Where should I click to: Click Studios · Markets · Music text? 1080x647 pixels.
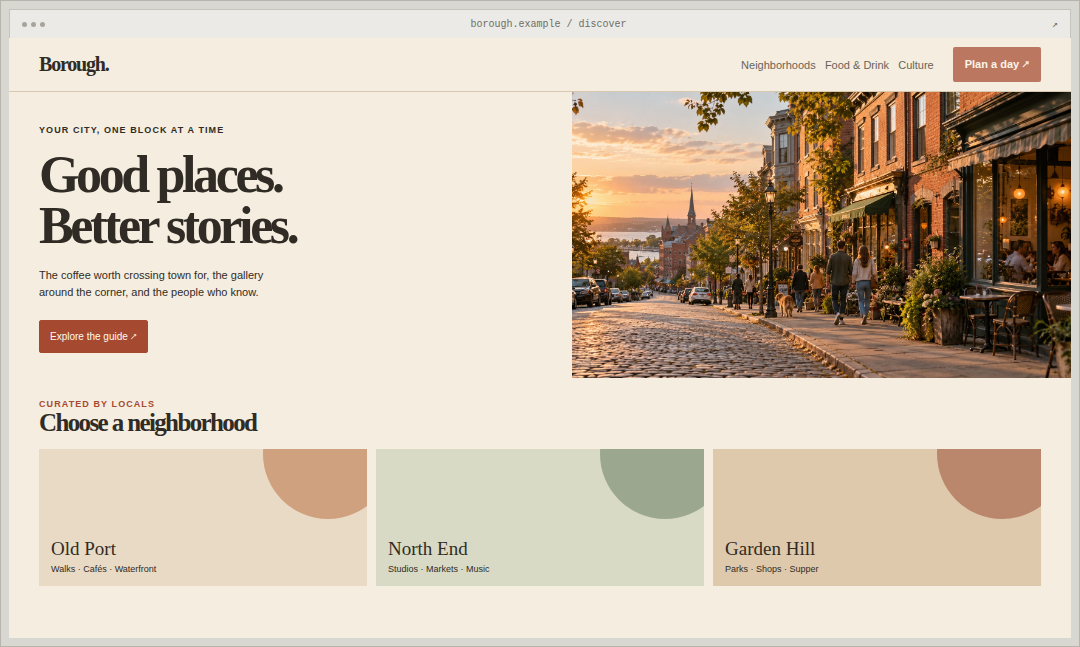[439, 569]
